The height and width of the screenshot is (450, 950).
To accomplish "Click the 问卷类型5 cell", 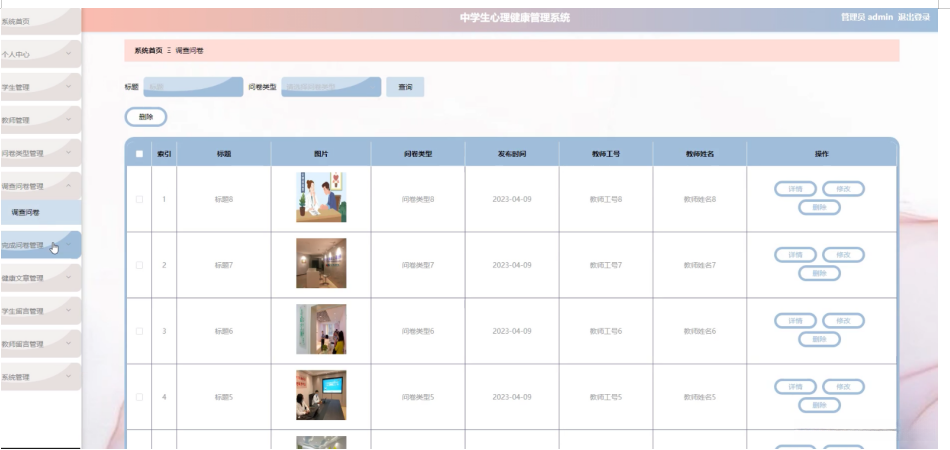I will [x=418, y=397].
